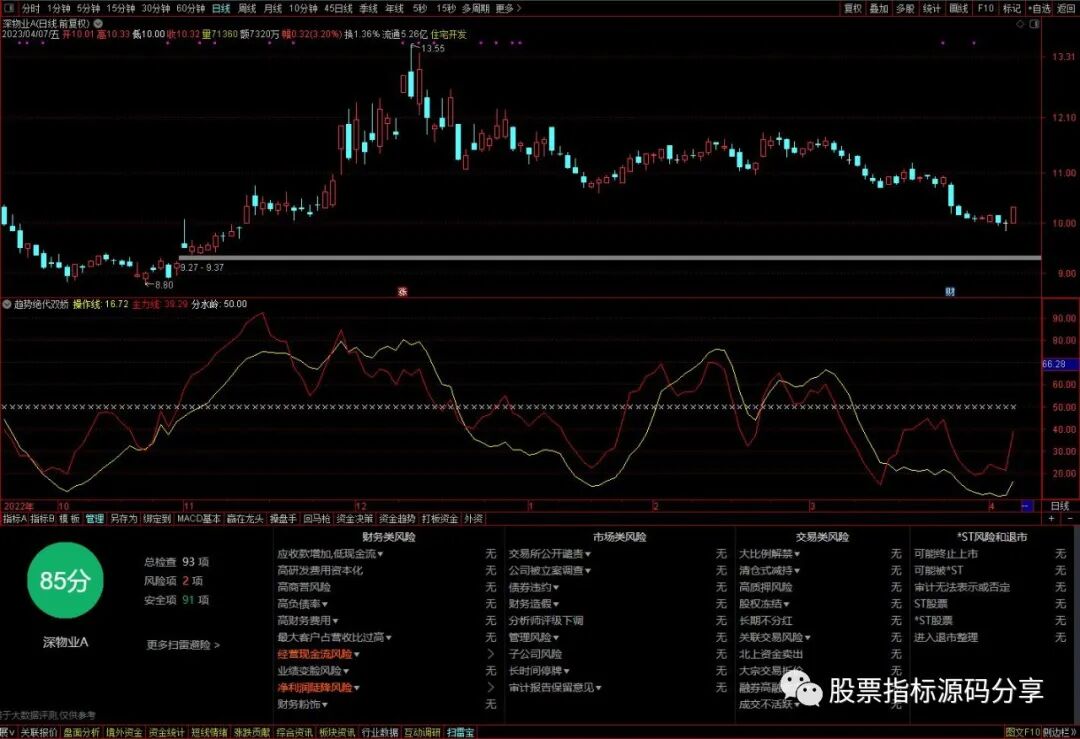Screen dimensions: 1080x739
Task: Zoom out with the minus button
Action: (x=1070, y=518)
